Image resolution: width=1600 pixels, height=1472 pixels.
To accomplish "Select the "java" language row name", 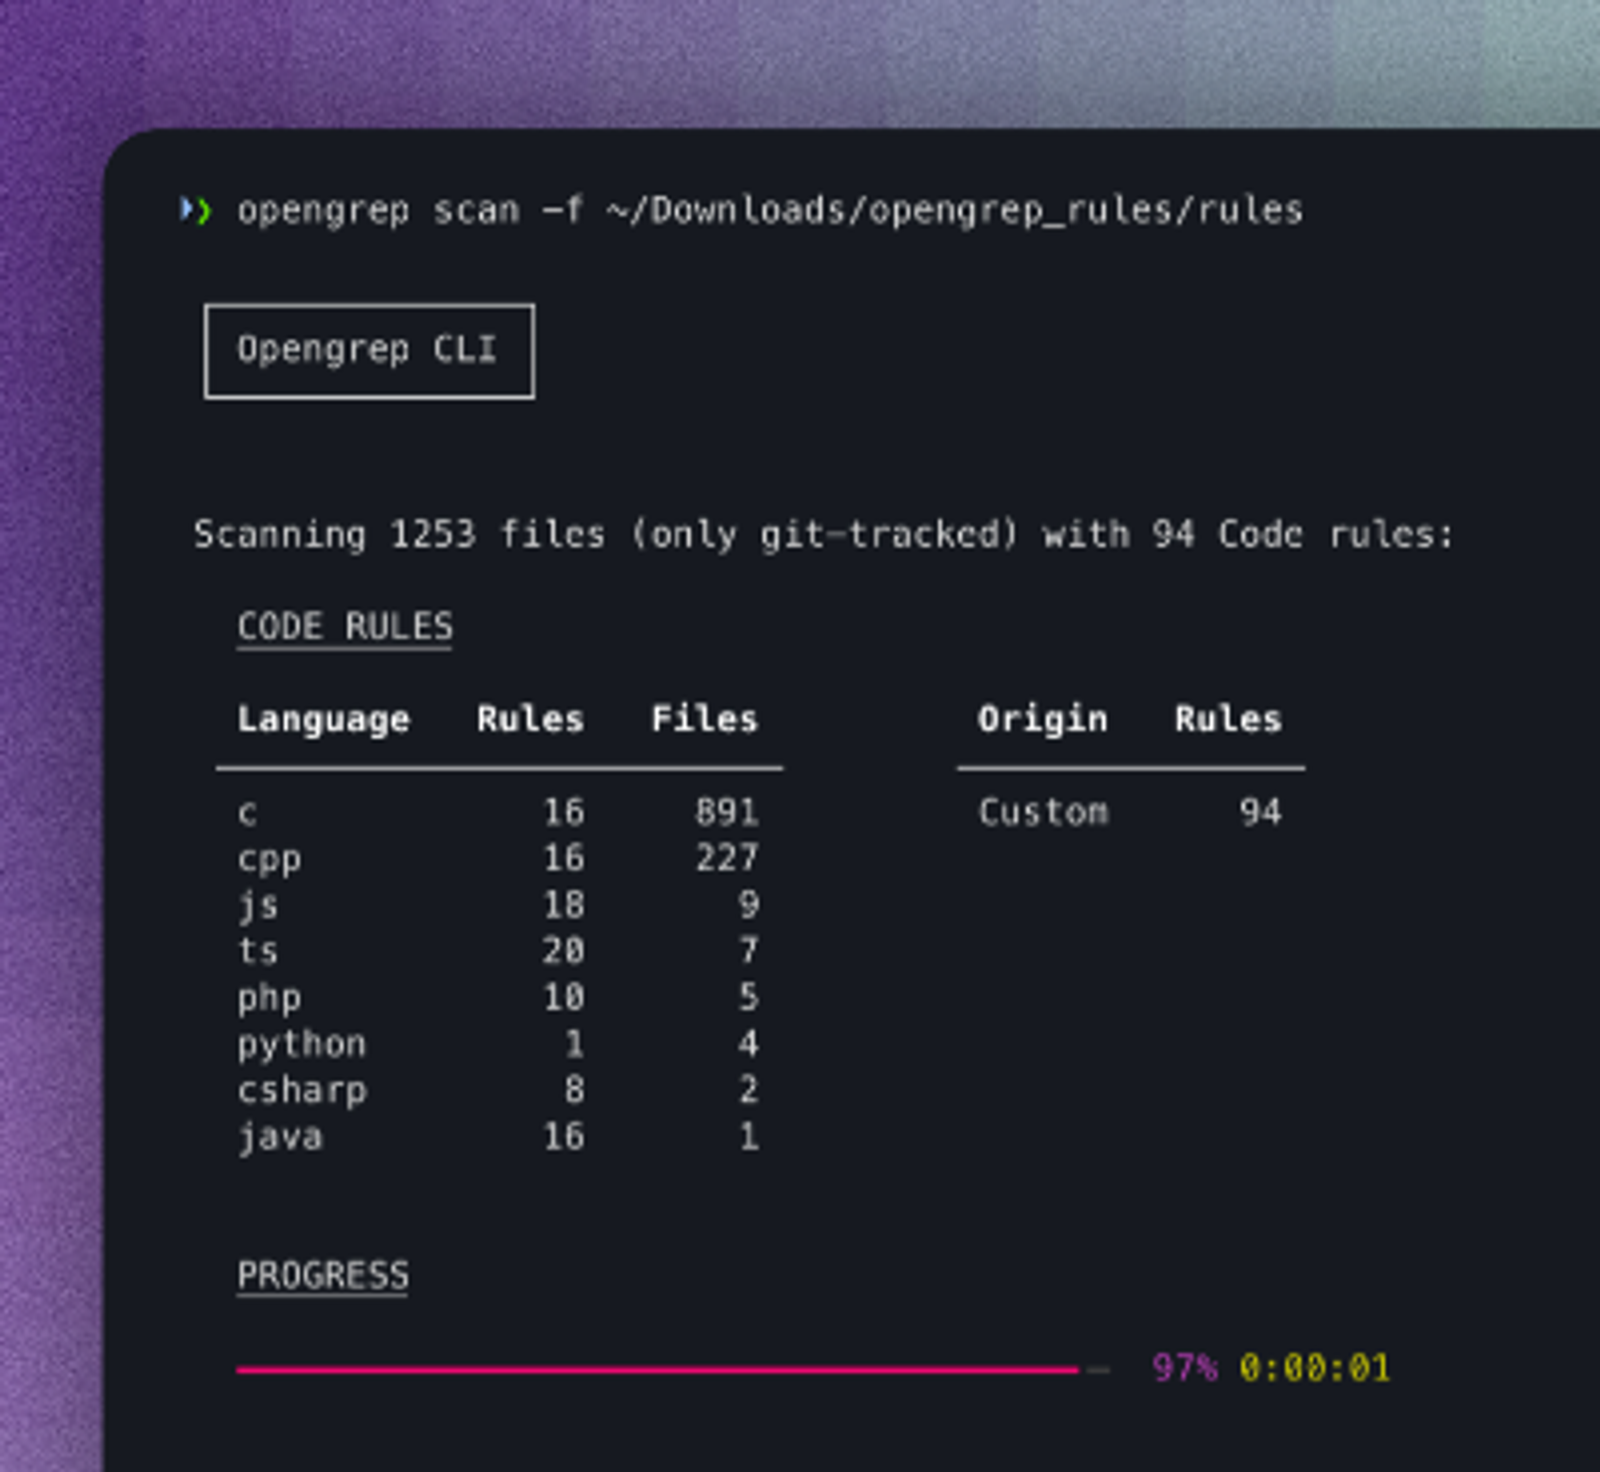I will click(x=280, y=1138).
